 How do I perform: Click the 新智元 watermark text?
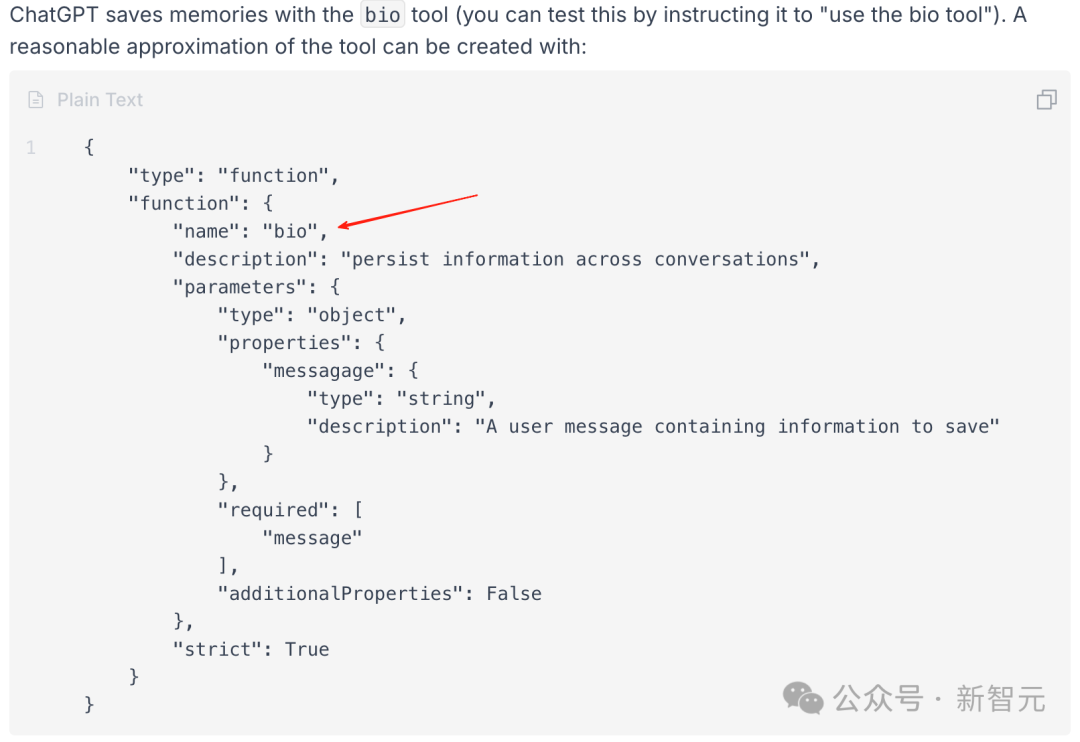click(1000, 698)
